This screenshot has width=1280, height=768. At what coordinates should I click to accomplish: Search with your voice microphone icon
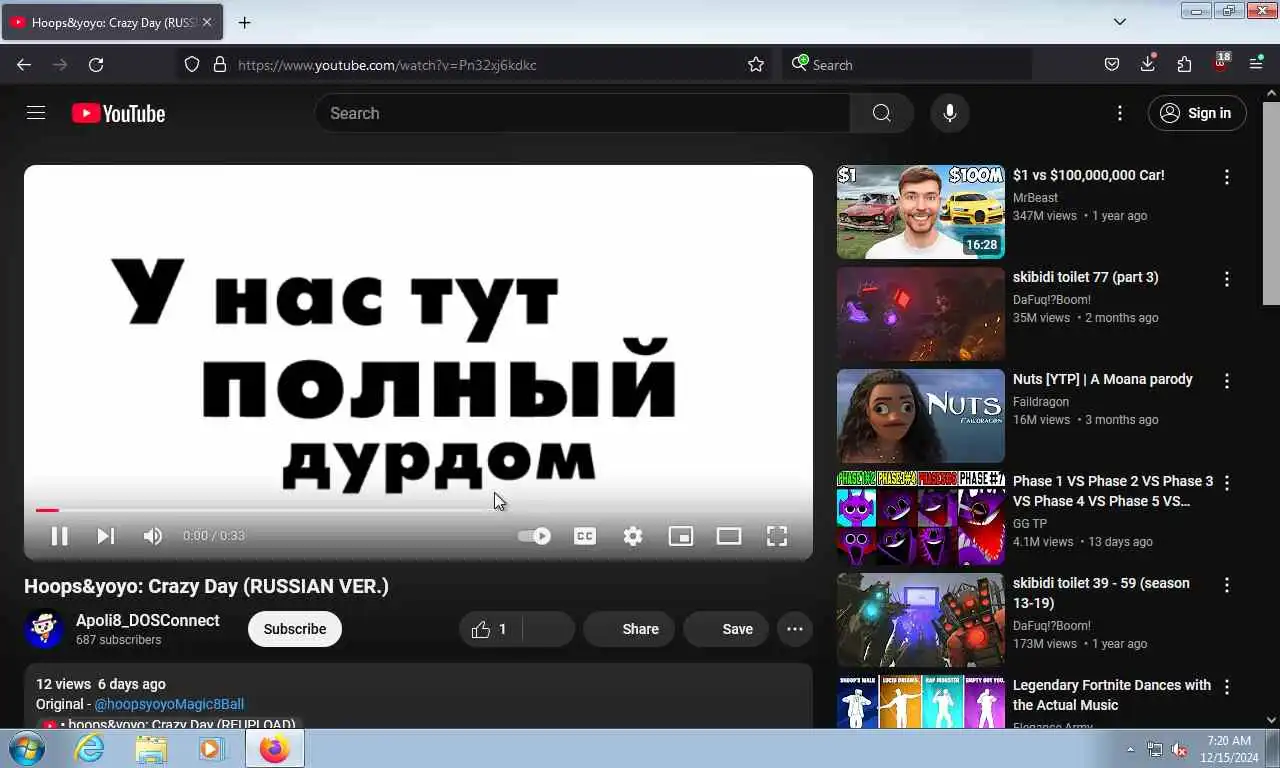tap(949, 113)
